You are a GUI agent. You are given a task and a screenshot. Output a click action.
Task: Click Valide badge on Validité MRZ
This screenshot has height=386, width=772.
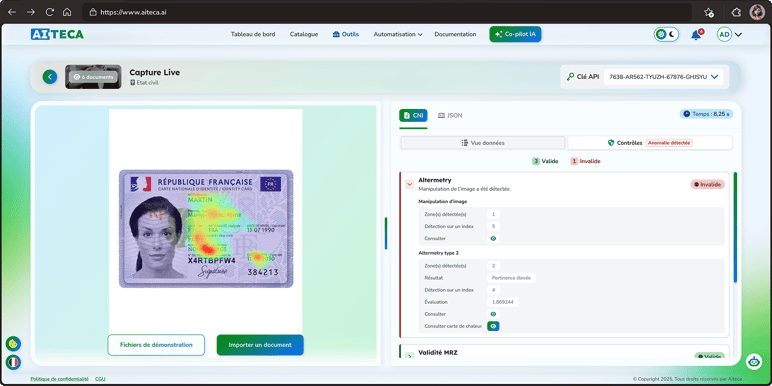709,356
